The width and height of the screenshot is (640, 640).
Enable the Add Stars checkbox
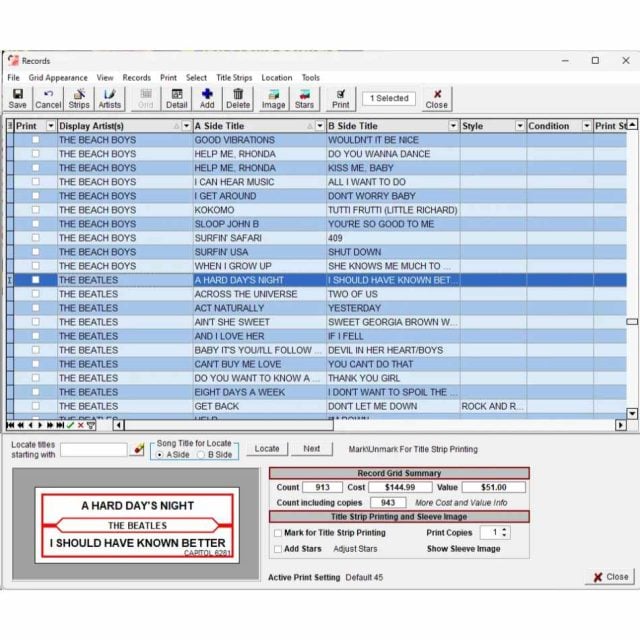pos(278,549)
